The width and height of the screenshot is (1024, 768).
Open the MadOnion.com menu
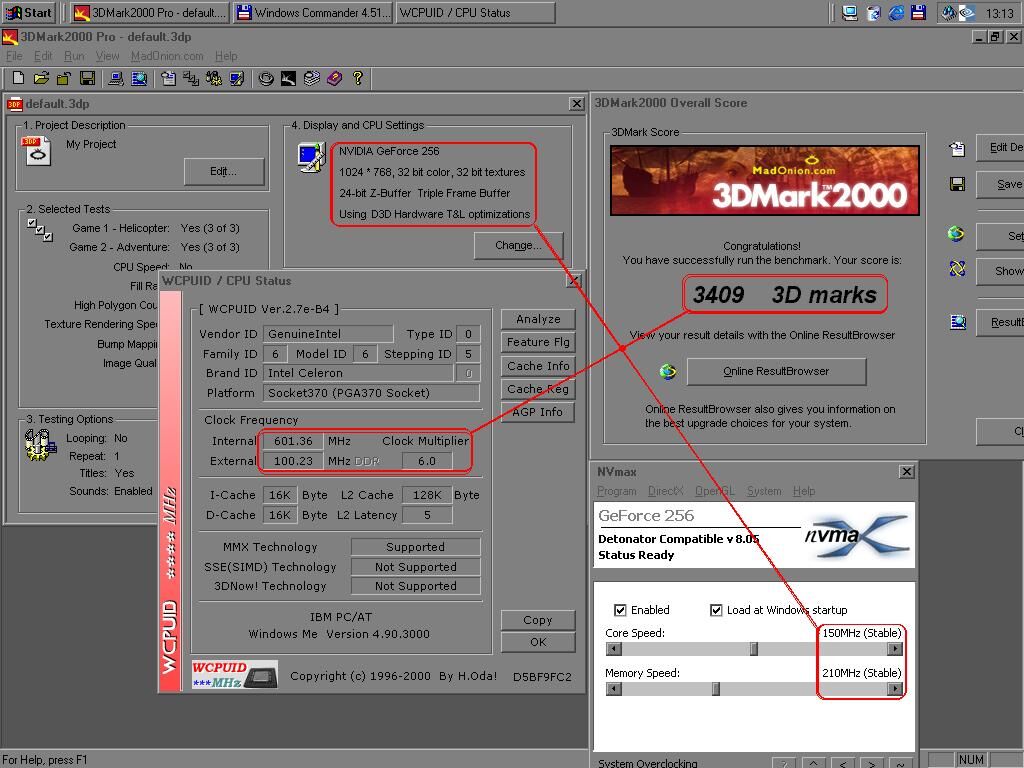click(x=167, y=56)
